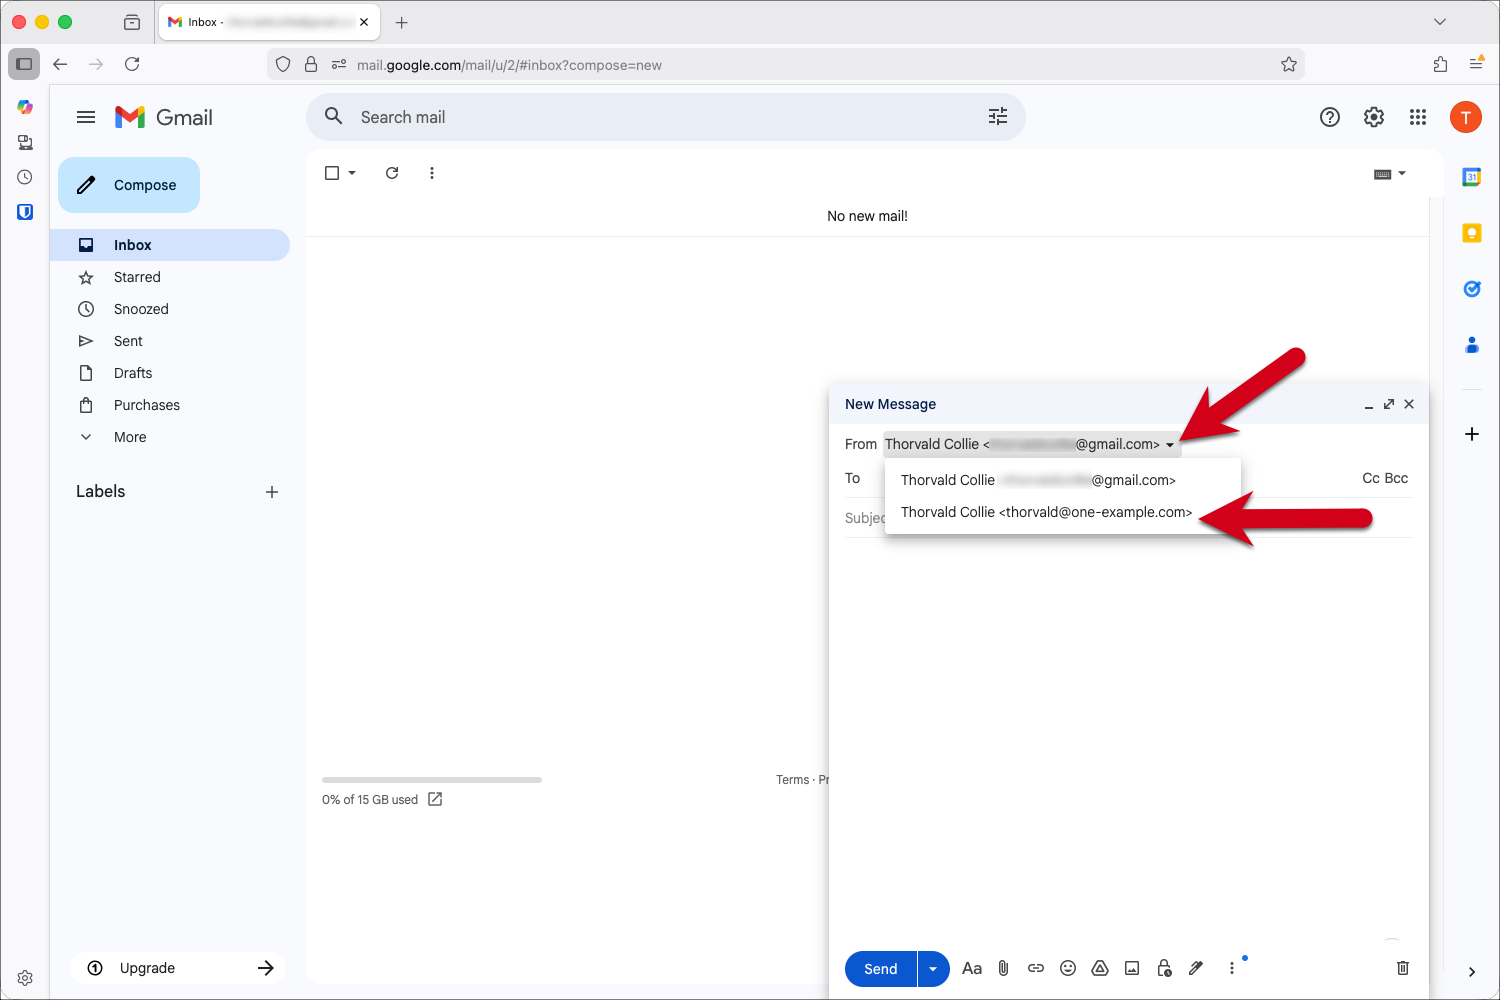
Task: Tick the select all mail checkbox
Action: click(x=332, y=173)
